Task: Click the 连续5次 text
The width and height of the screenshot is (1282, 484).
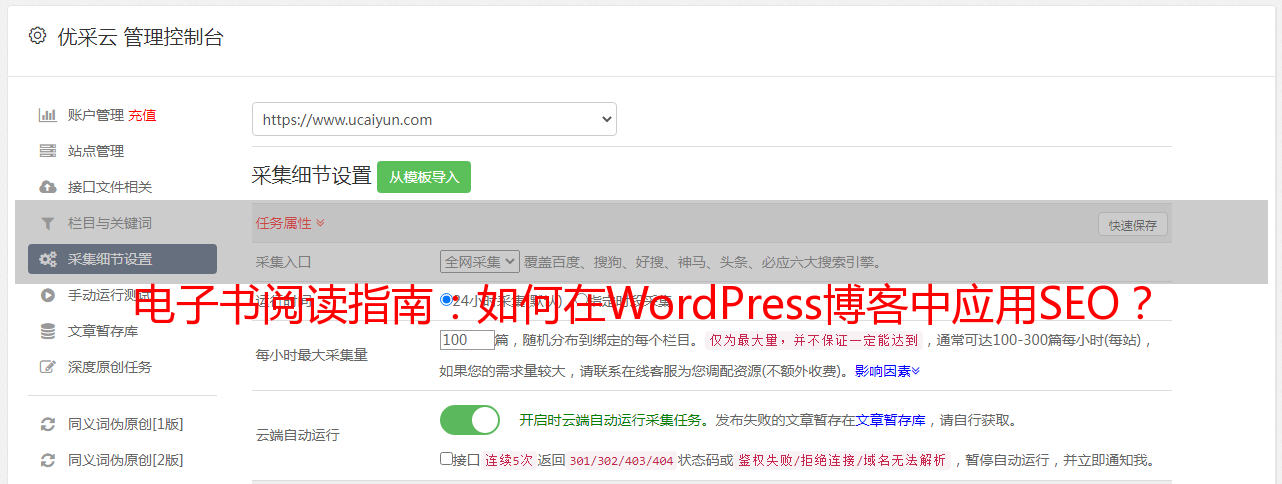Action: pyautogui.click(x=509, y=460)
